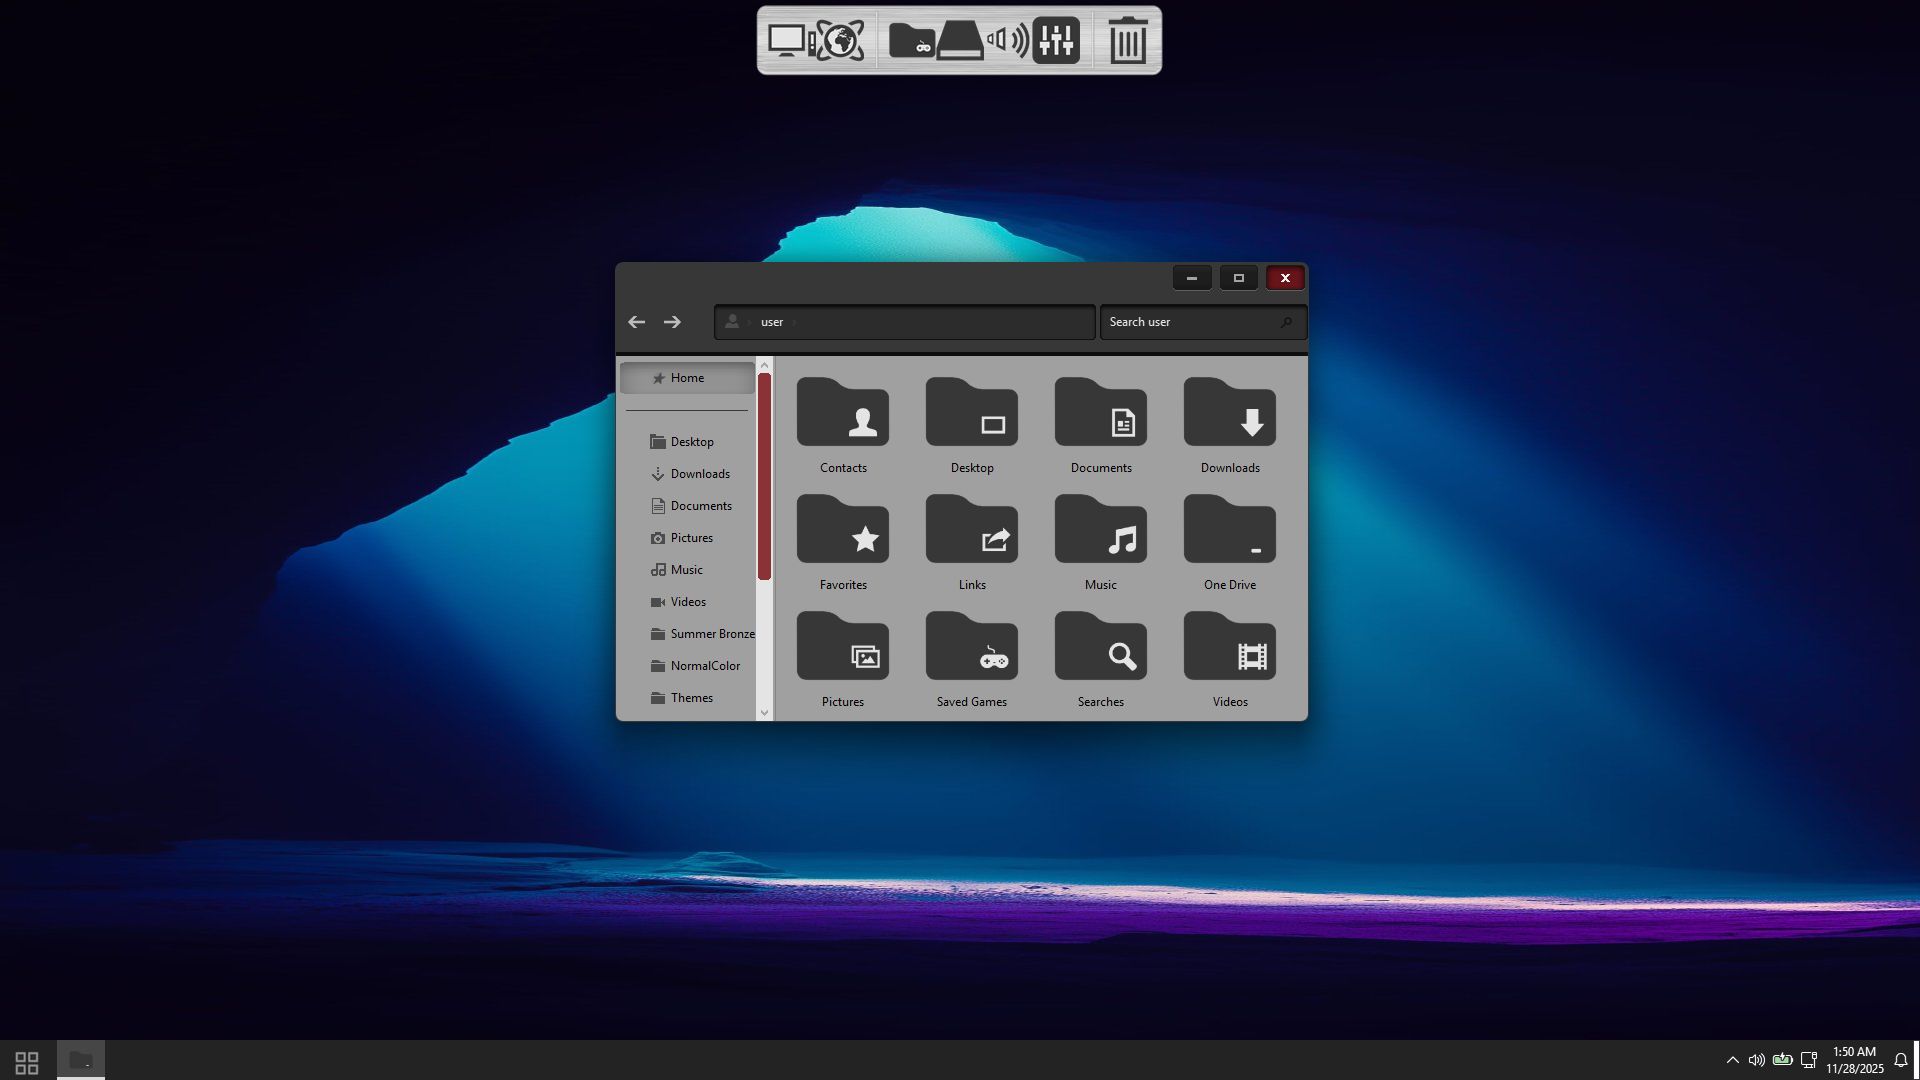Open the mixer sliders dock icon
The width and height of the screenshot is (1920, 1080).
[x=1056, y=40]
